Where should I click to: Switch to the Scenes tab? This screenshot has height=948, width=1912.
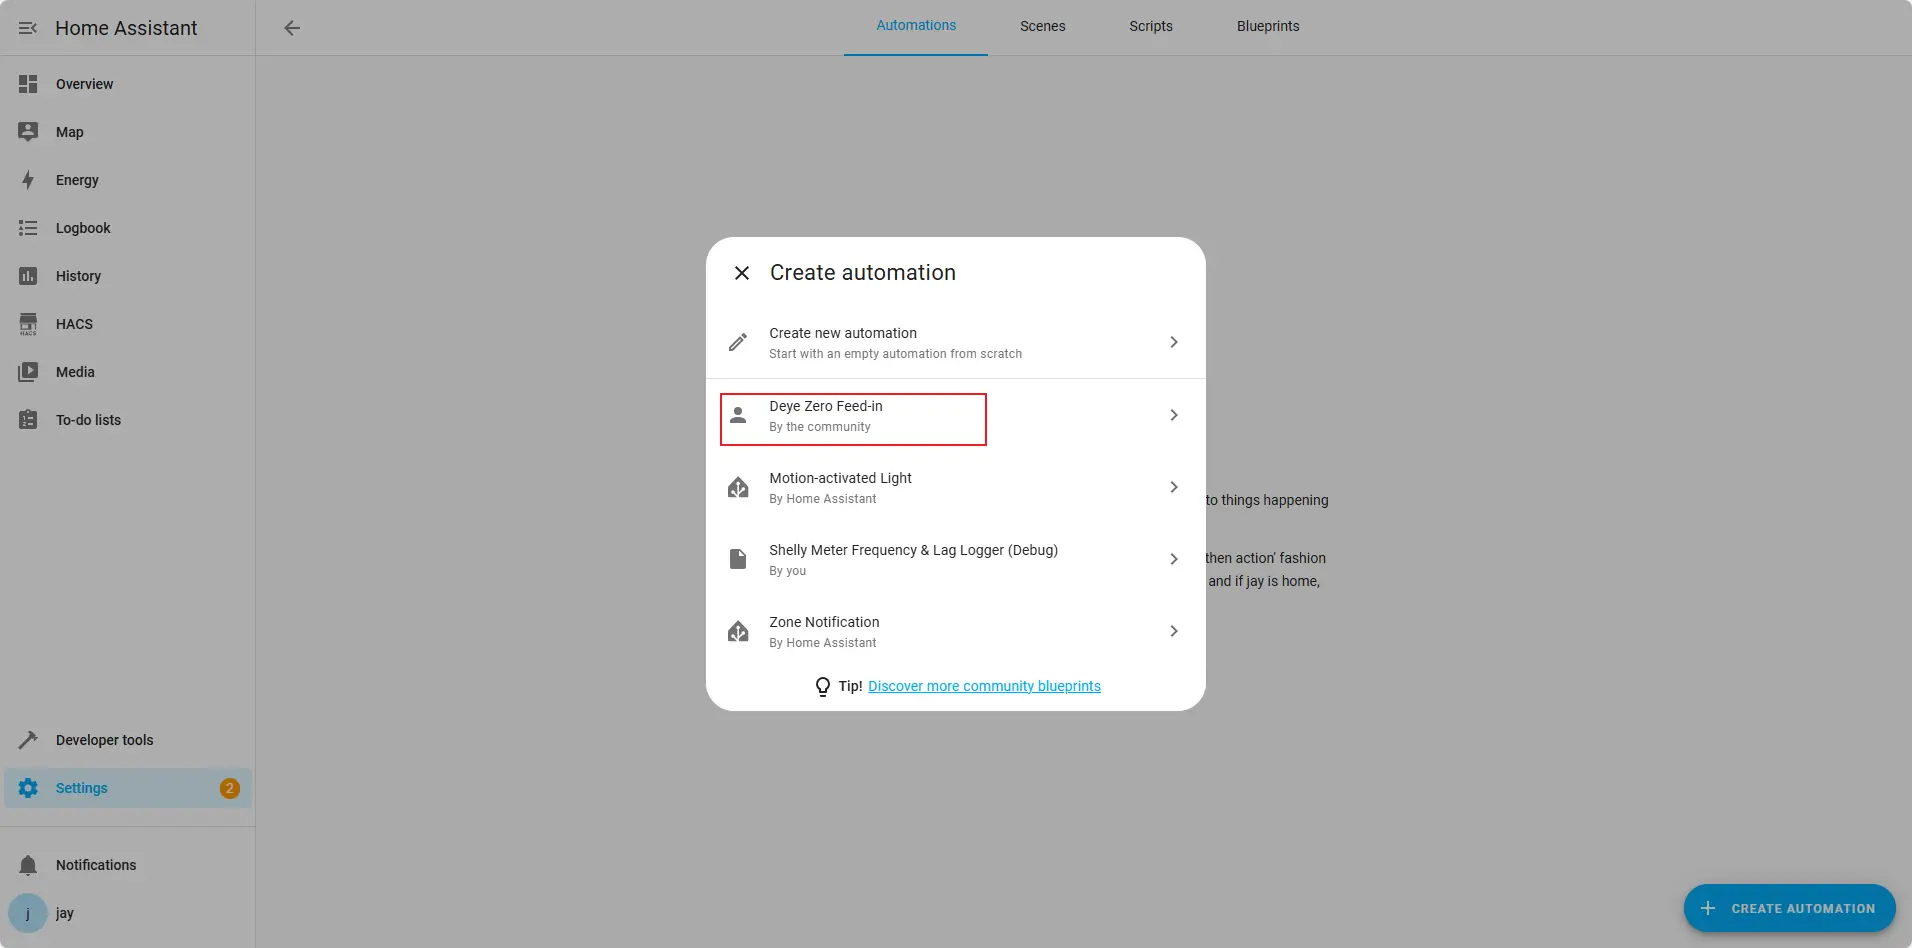coord(1042,27)
